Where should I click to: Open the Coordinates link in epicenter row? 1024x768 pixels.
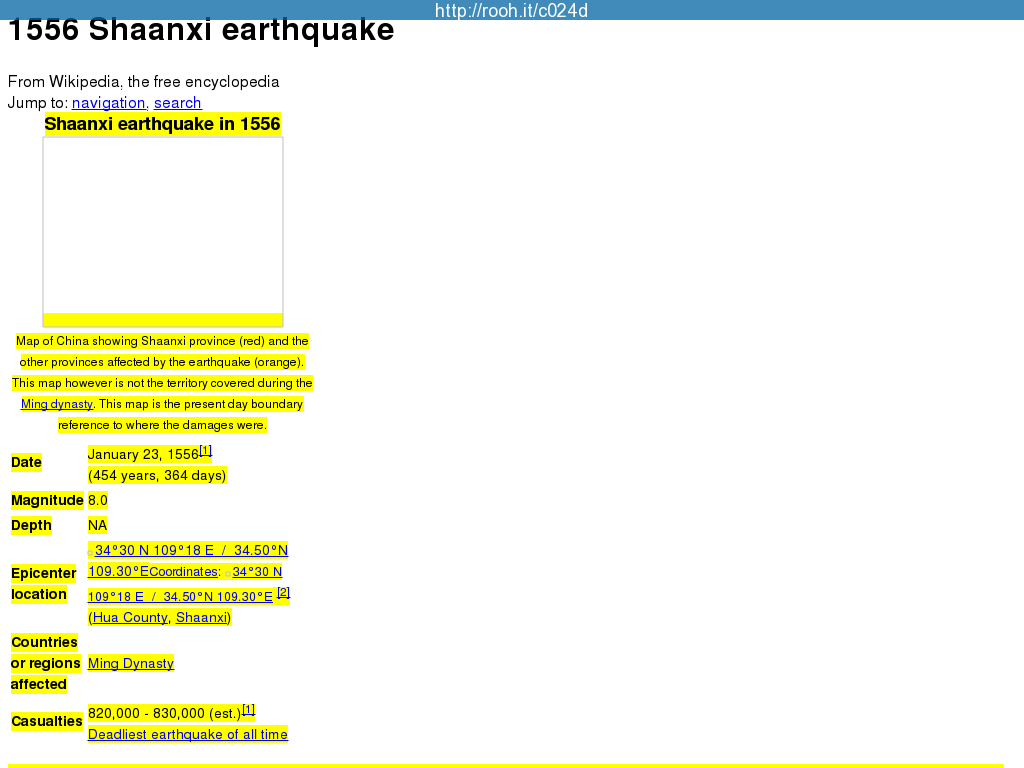pyautogui.click(x=183, y=572)
